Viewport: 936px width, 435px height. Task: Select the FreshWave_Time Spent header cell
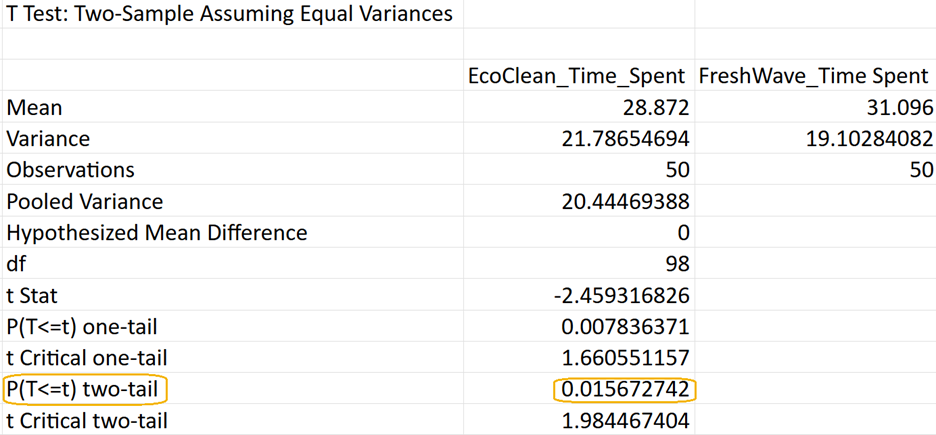click(x=815, y=76)
